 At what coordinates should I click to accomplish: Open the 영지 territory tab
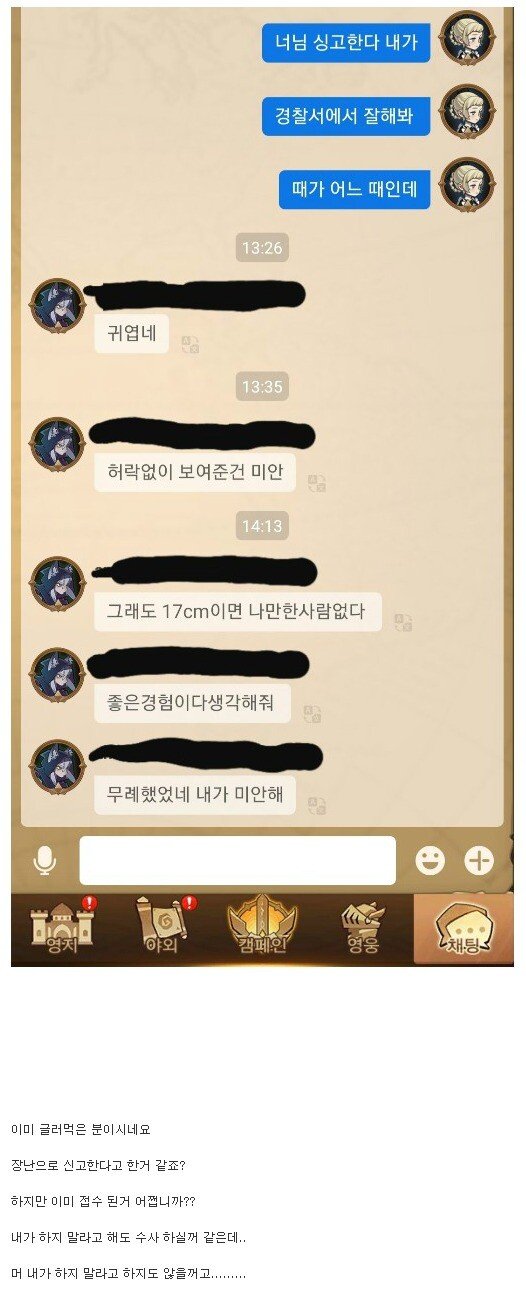tap(62, 926)
